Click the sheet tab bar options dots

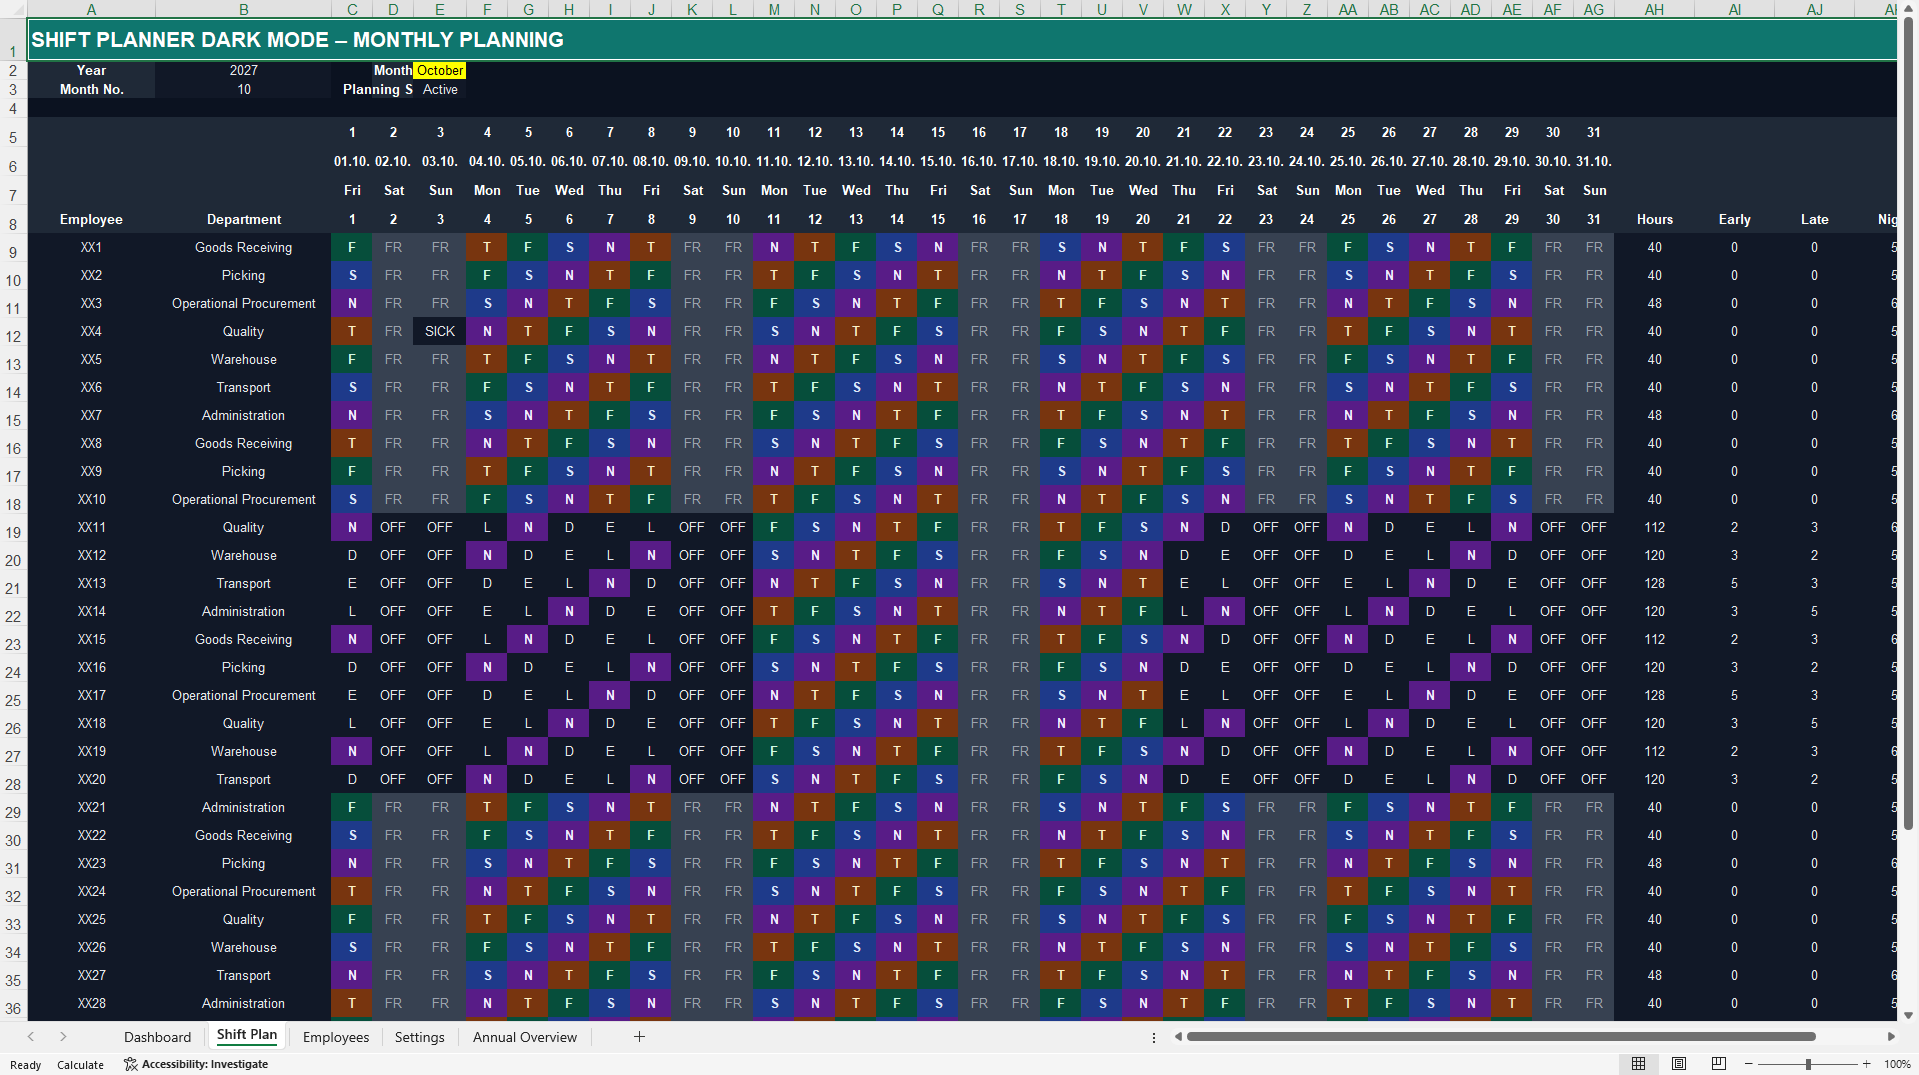click(x=1154, y=1037)
